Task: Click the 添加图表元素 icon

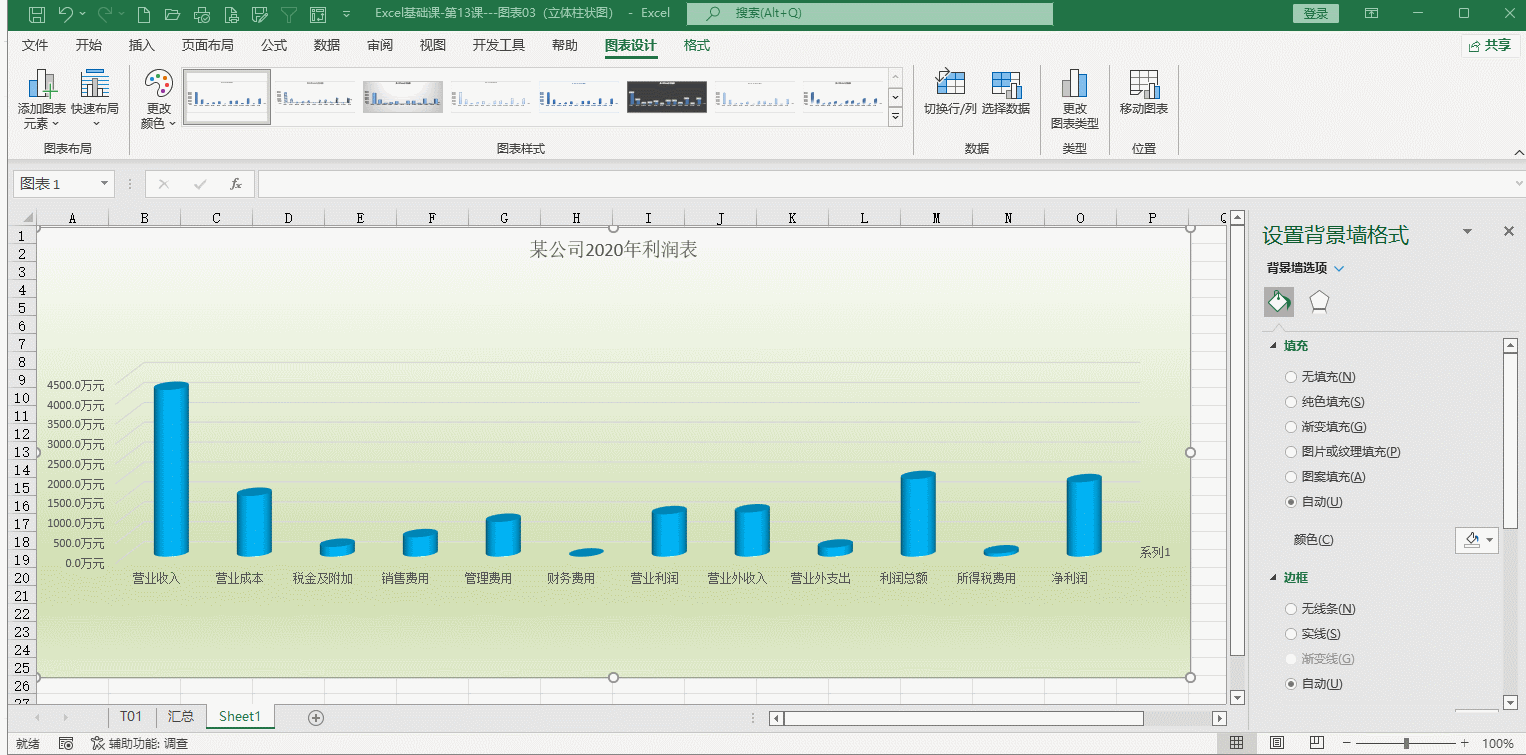Action: click(x=41, y=86)
